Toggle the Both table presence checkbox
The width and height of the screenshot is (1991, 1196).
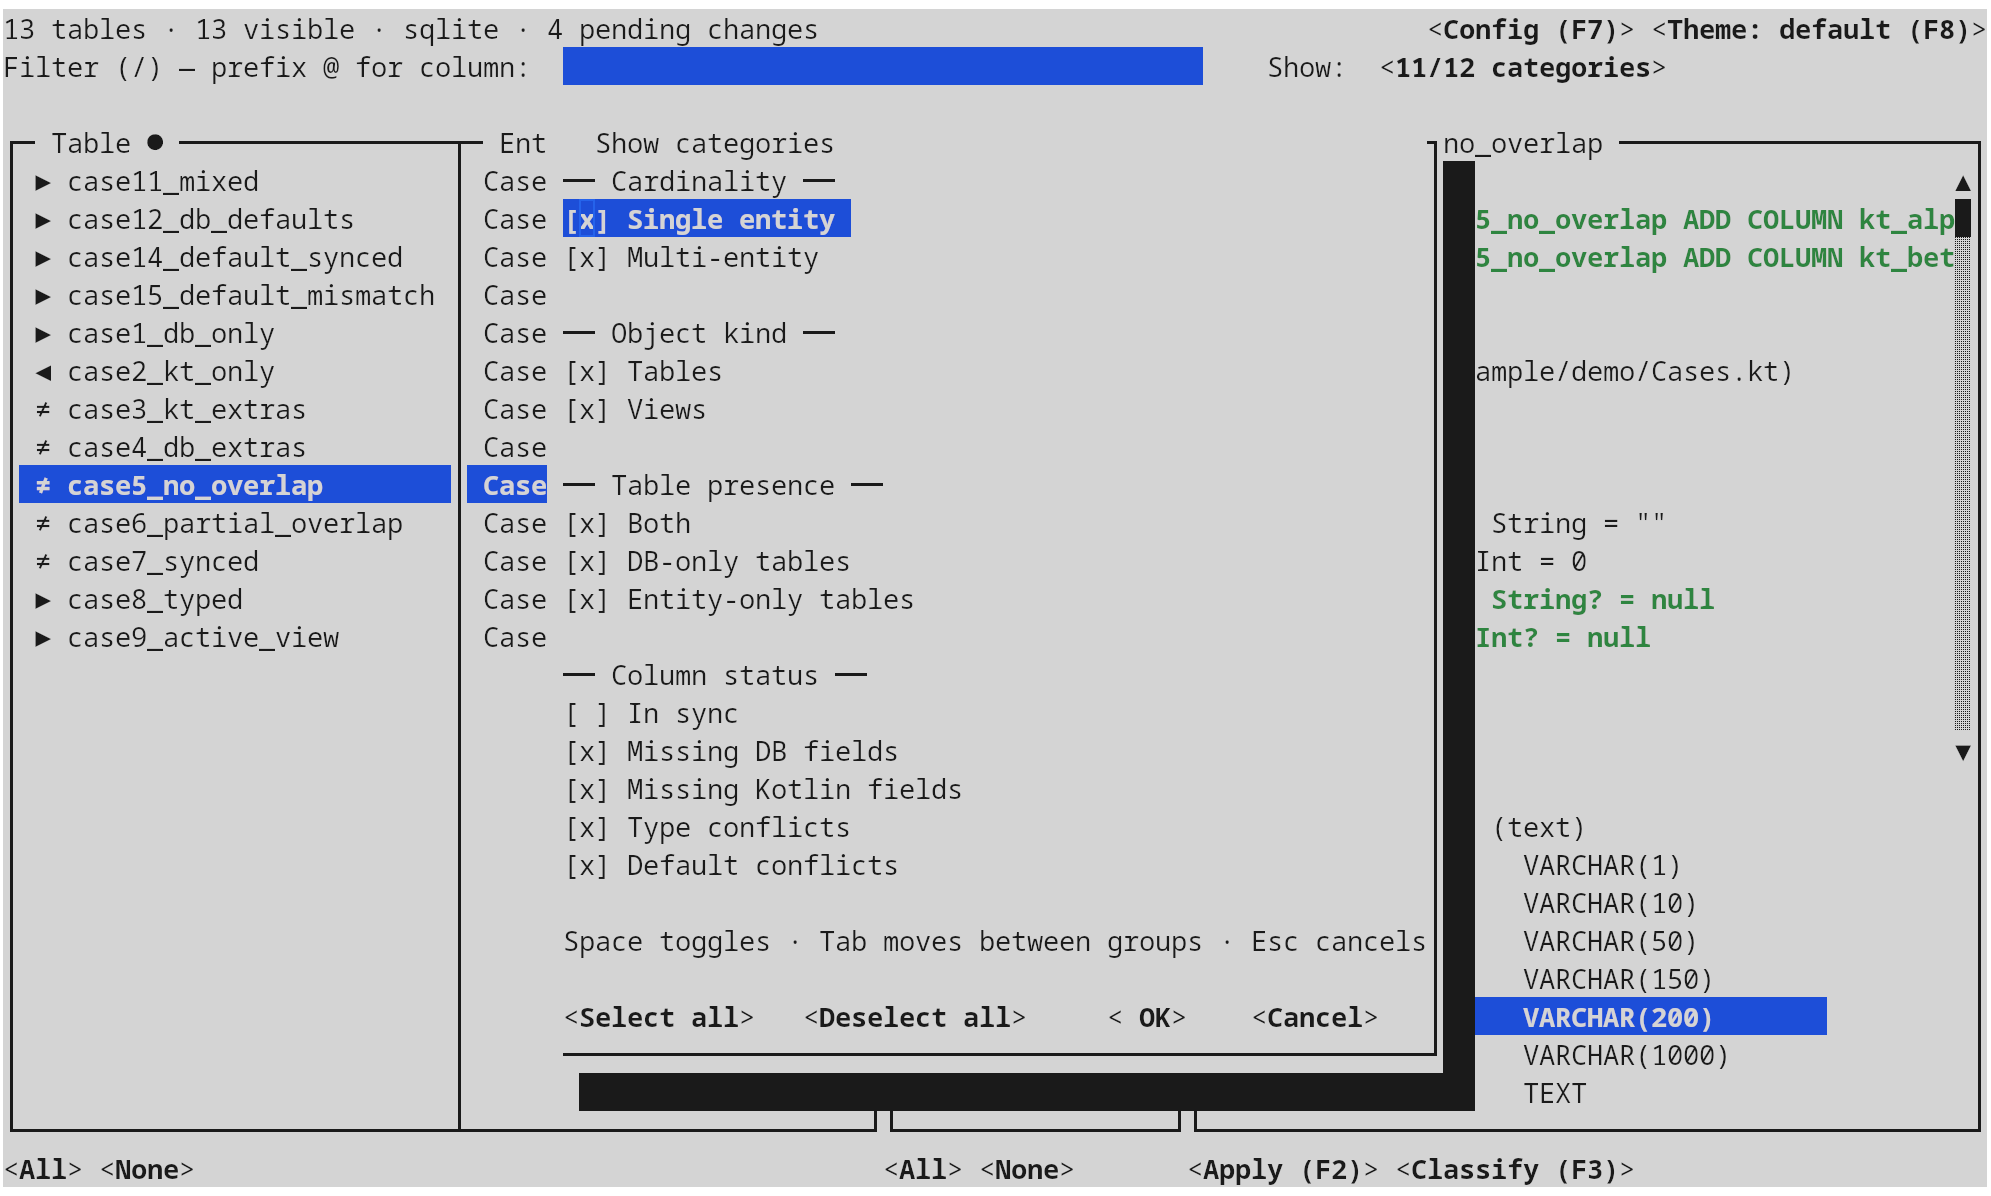(587, 524)
